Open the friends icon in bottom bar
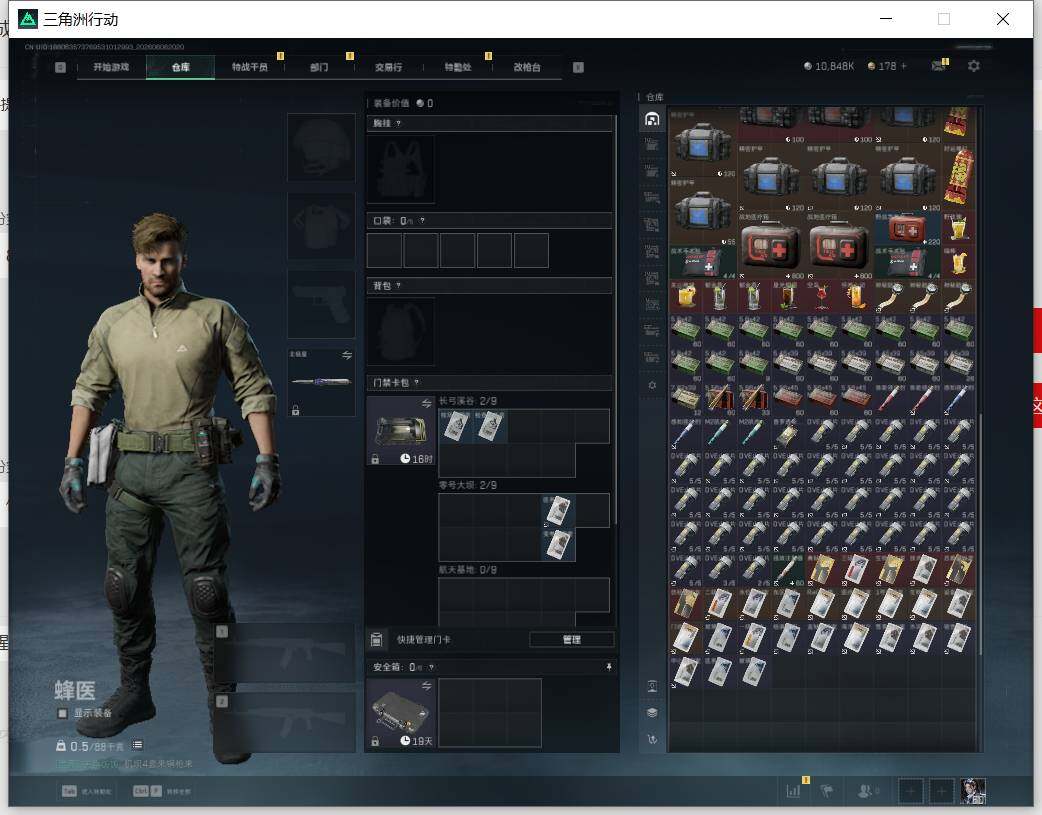 click(867, 790)
